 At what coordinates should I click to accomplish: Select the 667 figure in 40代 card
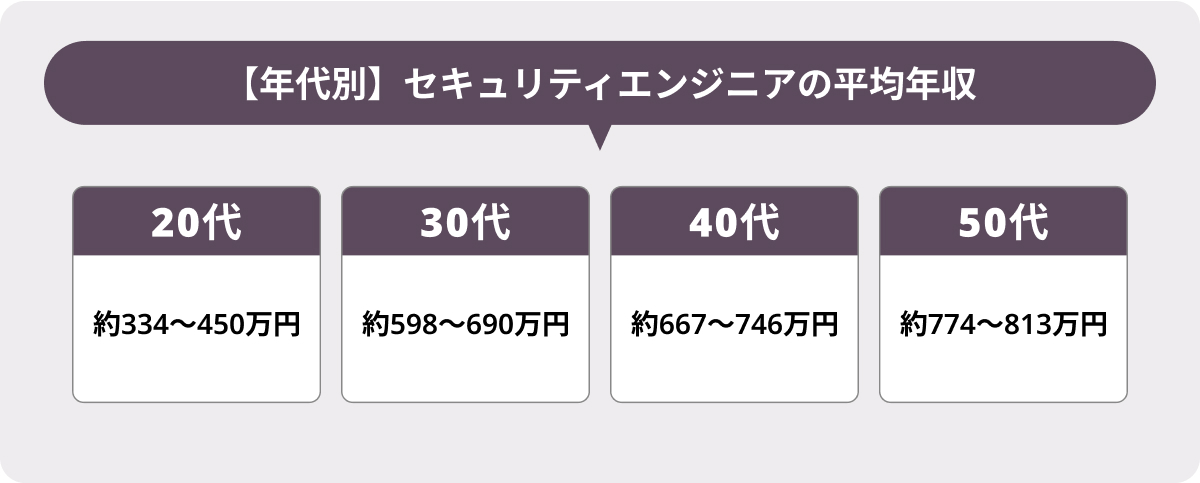pyautogui.click(x=678, y=325)
